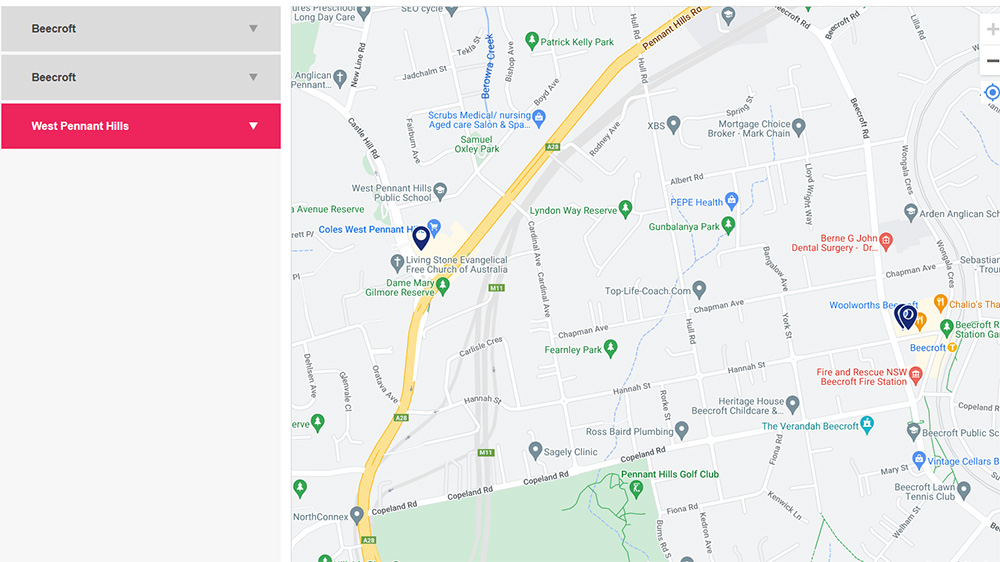Image resolution: width=1000 pixels, height=562 pixels.
Task: Click the West Pennant Hills Public School marker
Action: tap(440, 190)
